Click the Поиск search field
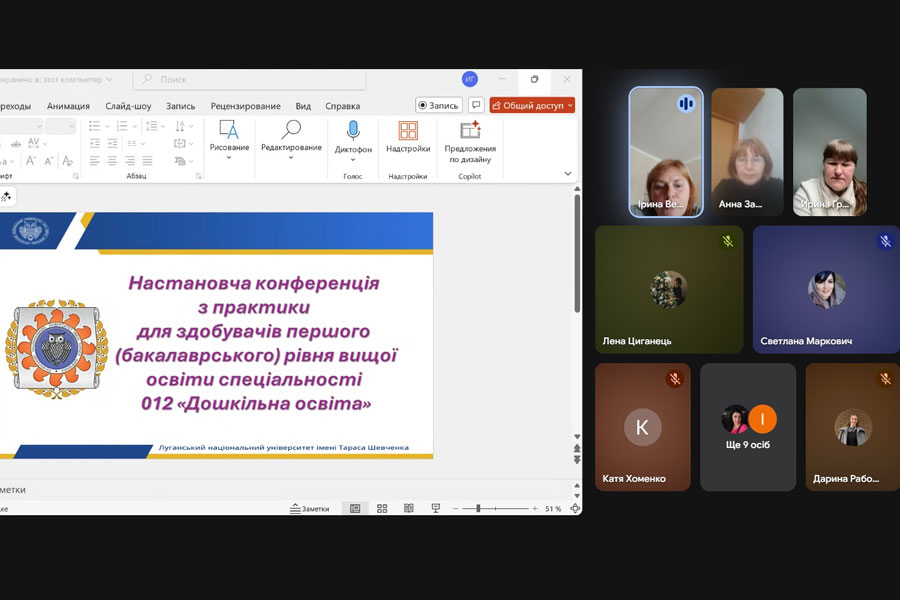This screenshot has width=900, height=600. [x=250, y=79]
